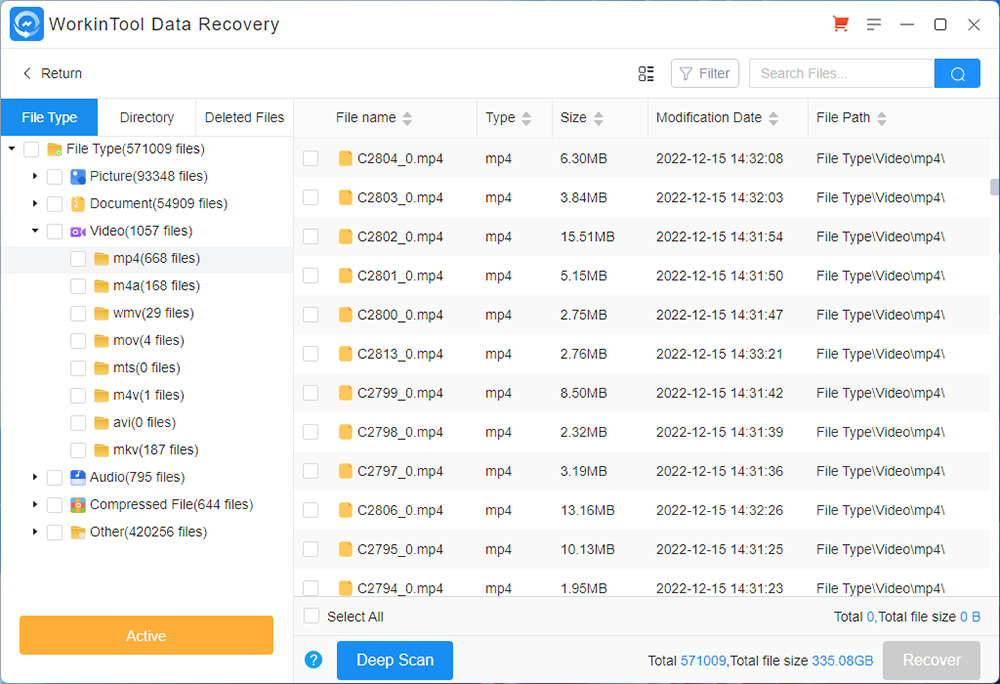Check the mov(4 files) checkbox
The image size is (1000, 684).
click(x=78, y=340)
